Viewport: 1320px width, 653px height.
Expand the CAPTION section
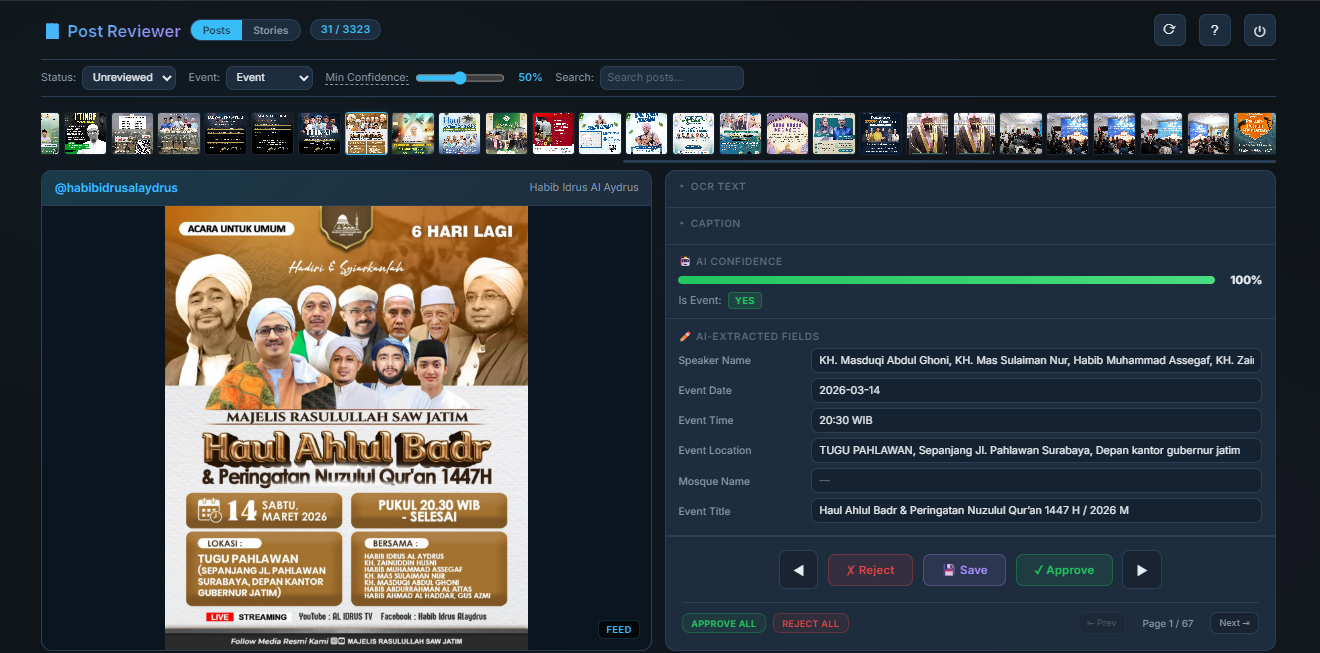715,224
